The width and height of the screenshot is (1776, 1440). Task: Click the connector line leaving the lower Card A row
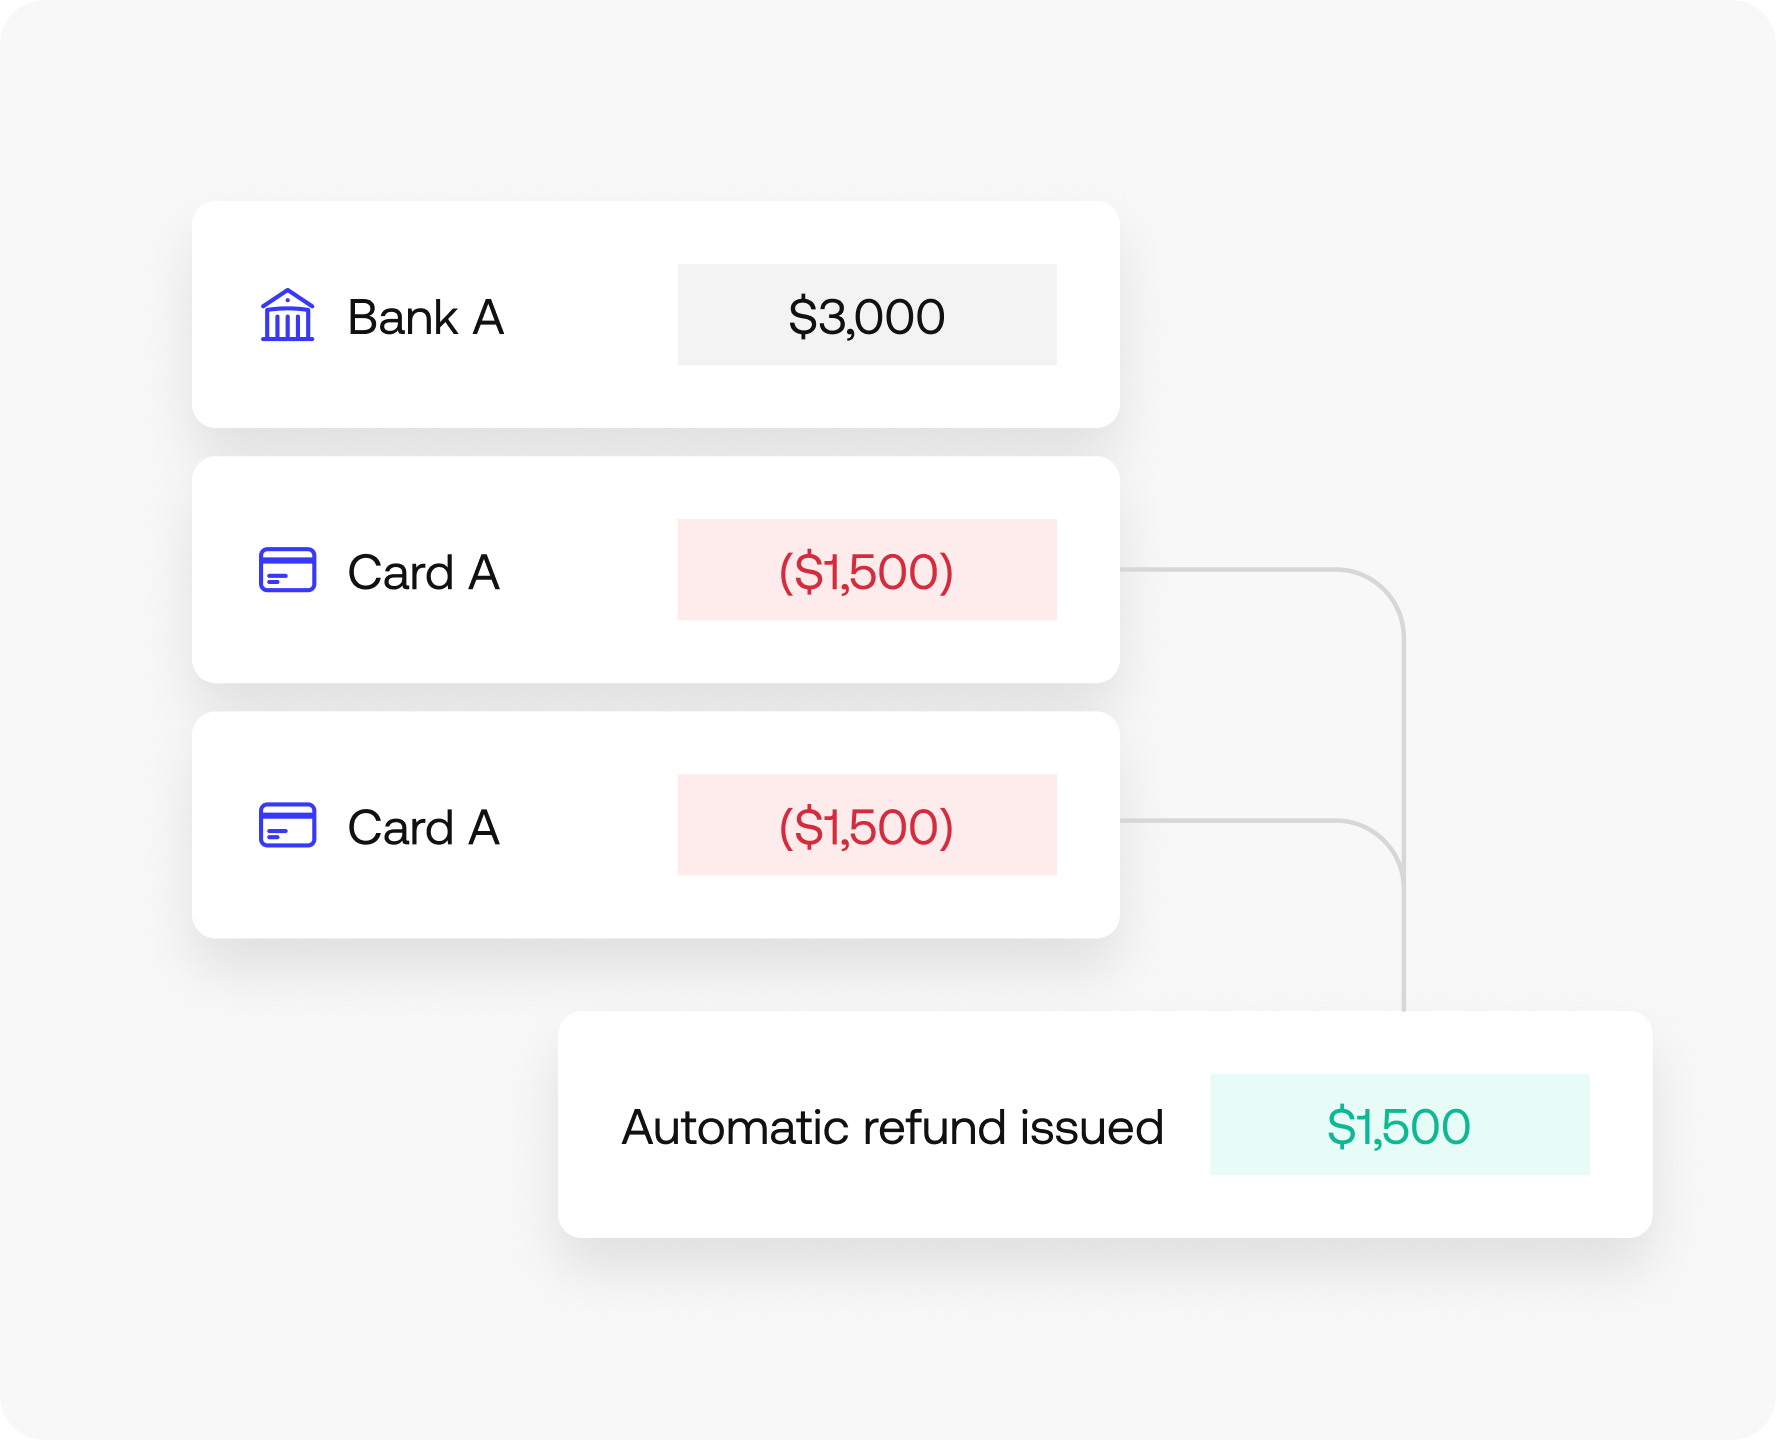(1230, 821)
